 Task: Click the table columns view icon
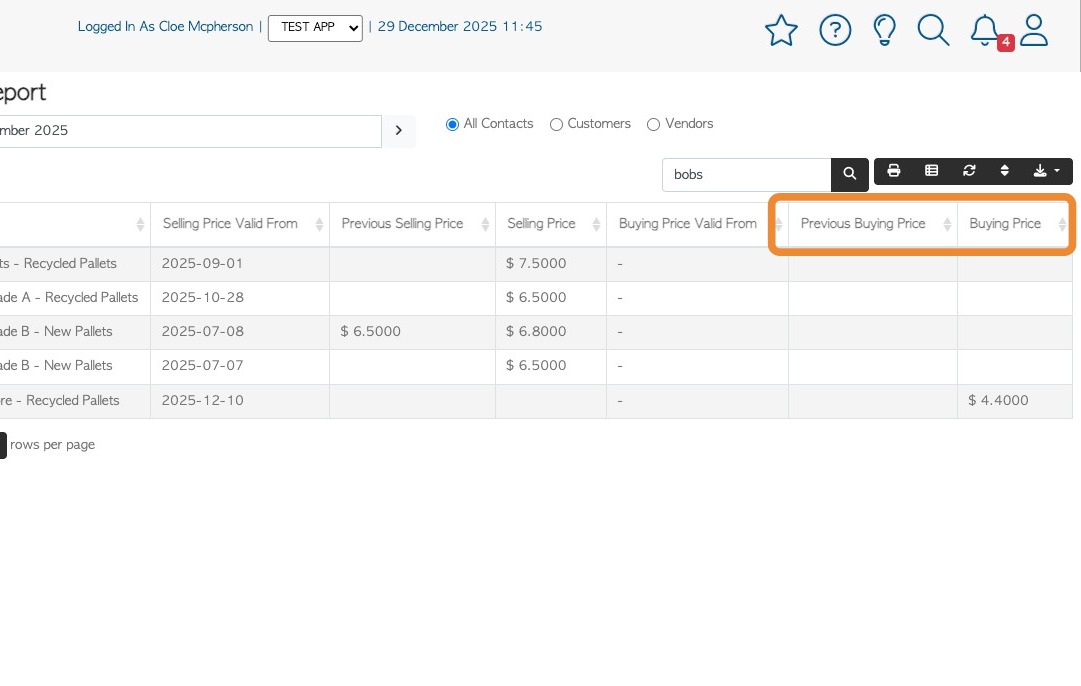click(931, 170)
